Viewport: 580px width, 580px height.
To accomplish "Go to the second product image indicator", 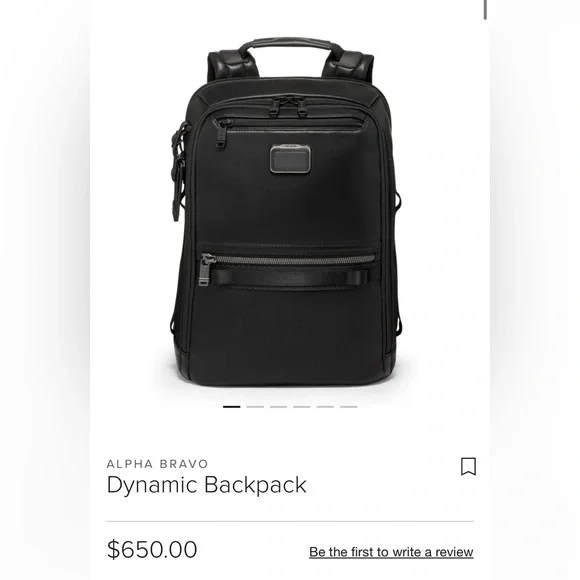I will pyautogui.click(x=255, y=407).
